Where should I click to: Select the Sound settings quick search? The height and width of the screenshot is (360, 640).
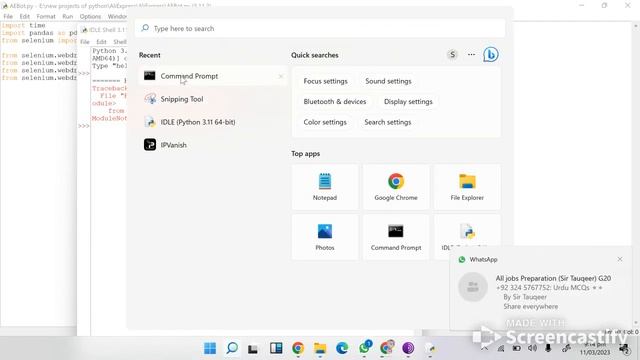pyautogui.click(x=388, y=81)
